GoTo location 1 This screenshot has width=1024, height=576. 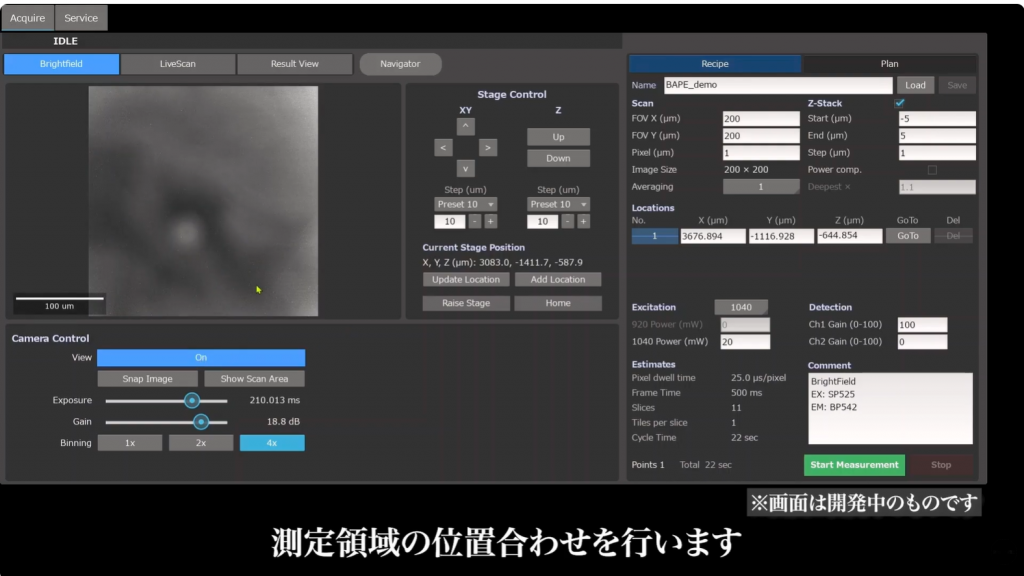[908, 236]
